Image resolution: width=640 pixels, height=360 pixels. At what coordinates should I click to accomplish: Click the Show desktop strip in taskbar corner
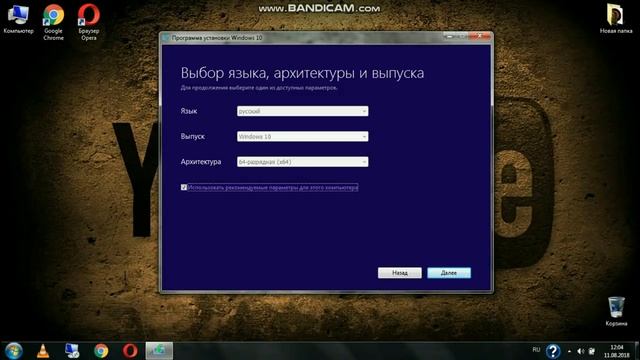click(x=637, y=351)
